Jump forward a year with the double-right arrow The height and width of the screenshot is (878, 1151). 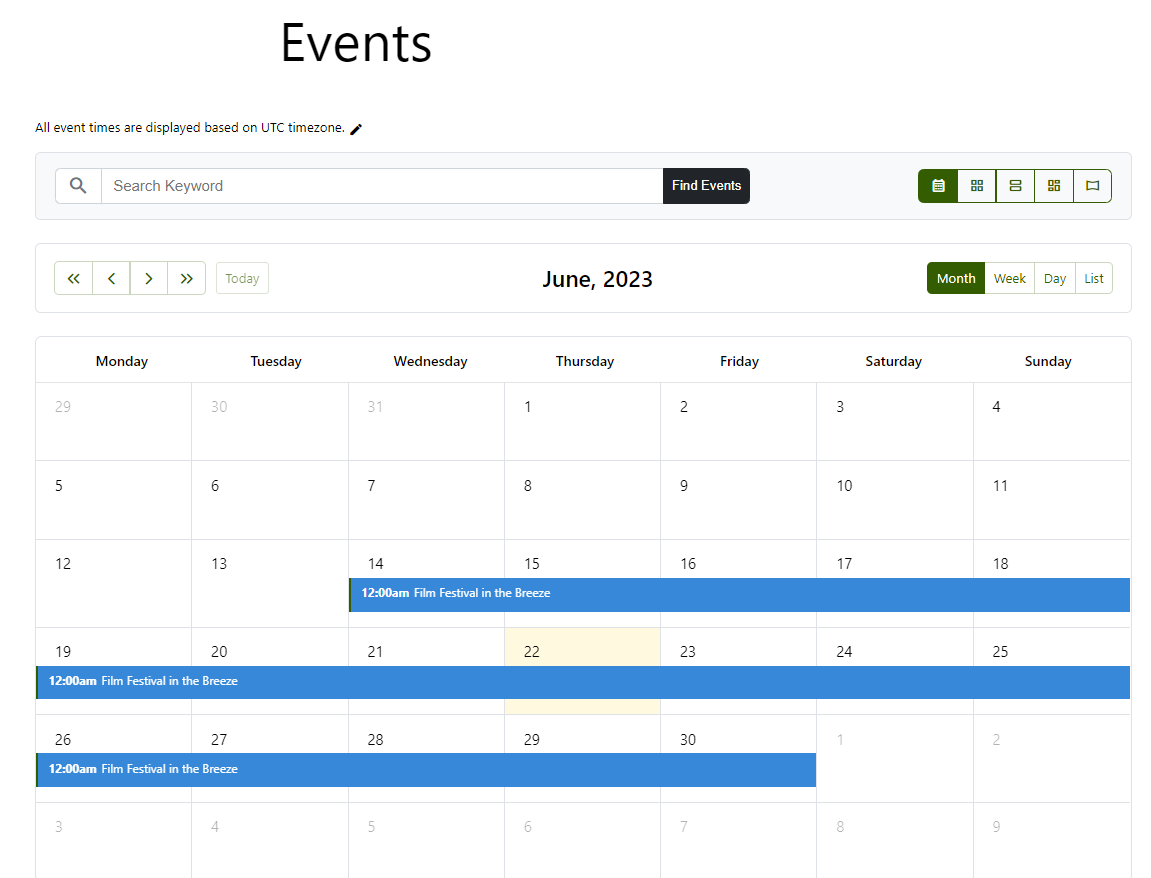pyautogui.click(x=186, y=278)
